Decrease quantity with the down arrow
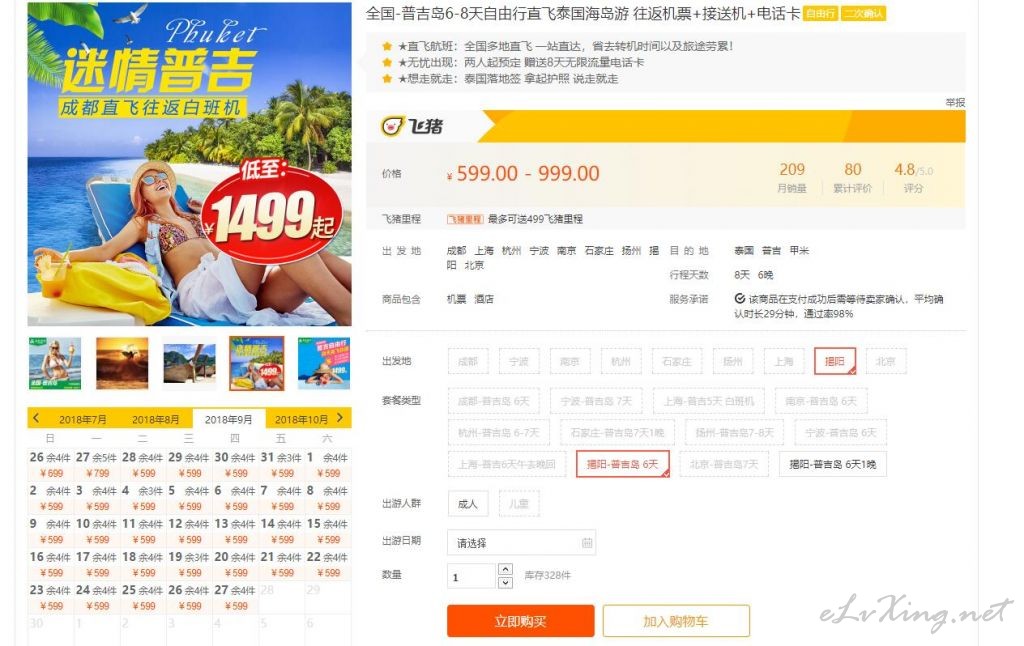The height and width of the screenshot is (646, 1024). pos(505,582)
